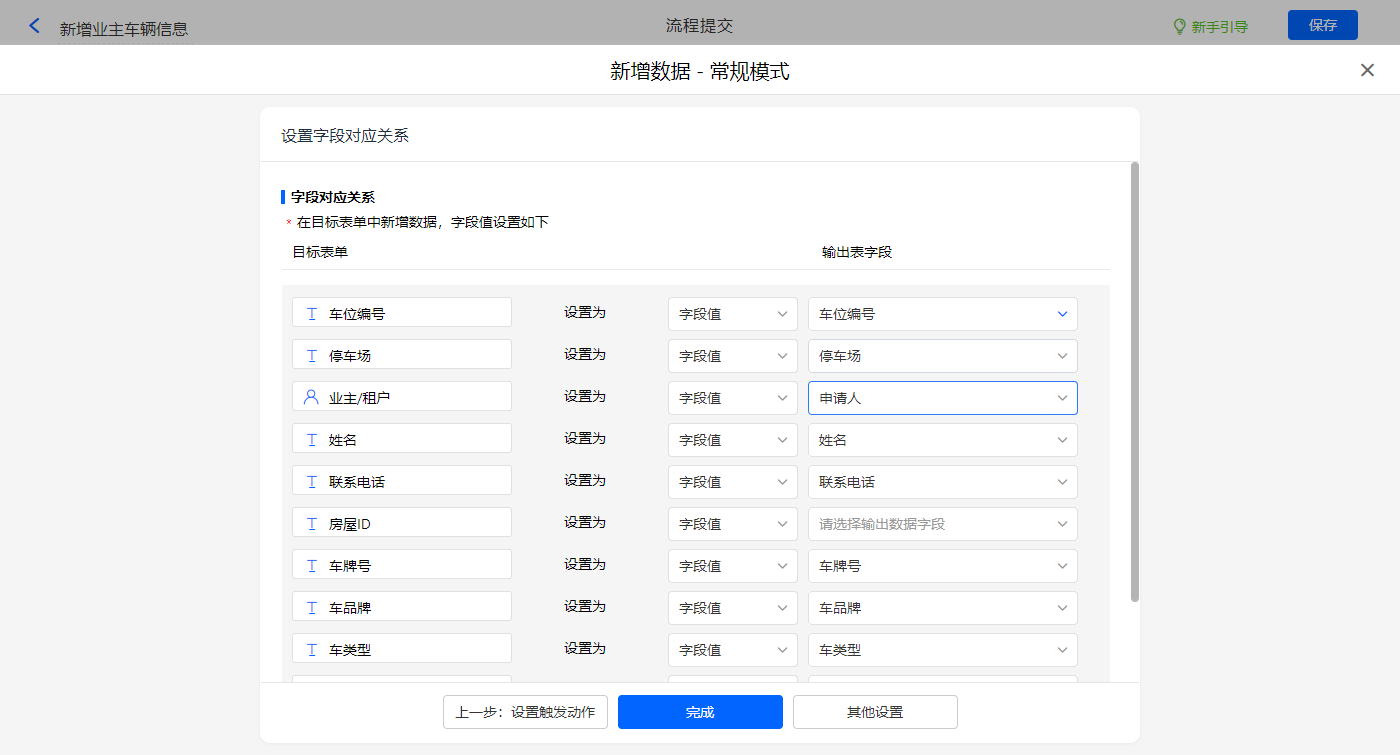Click the text type icon beside 房屋ID
This screenshot has width=1400, height=755.
coord(311,524)
